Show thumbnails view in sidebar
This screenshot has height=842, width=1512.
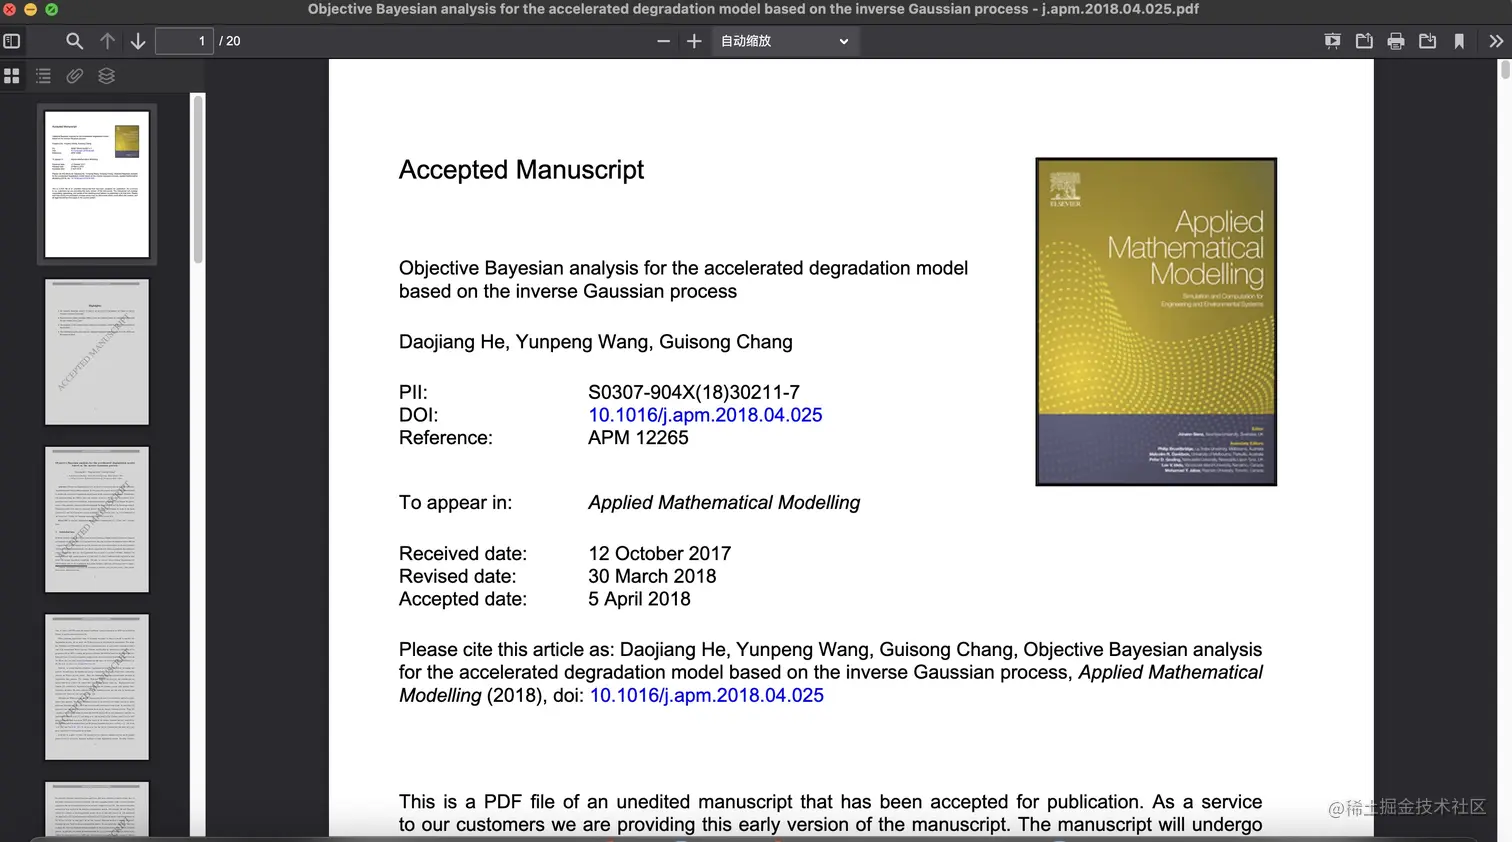(12, 76)
